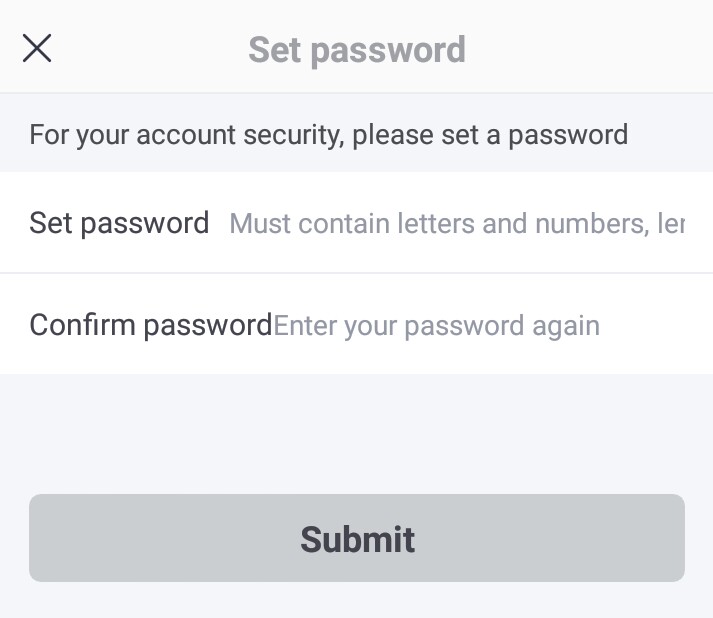Focus the Set password input field
This screenshot has width=713, height=618.
point(457,223)
